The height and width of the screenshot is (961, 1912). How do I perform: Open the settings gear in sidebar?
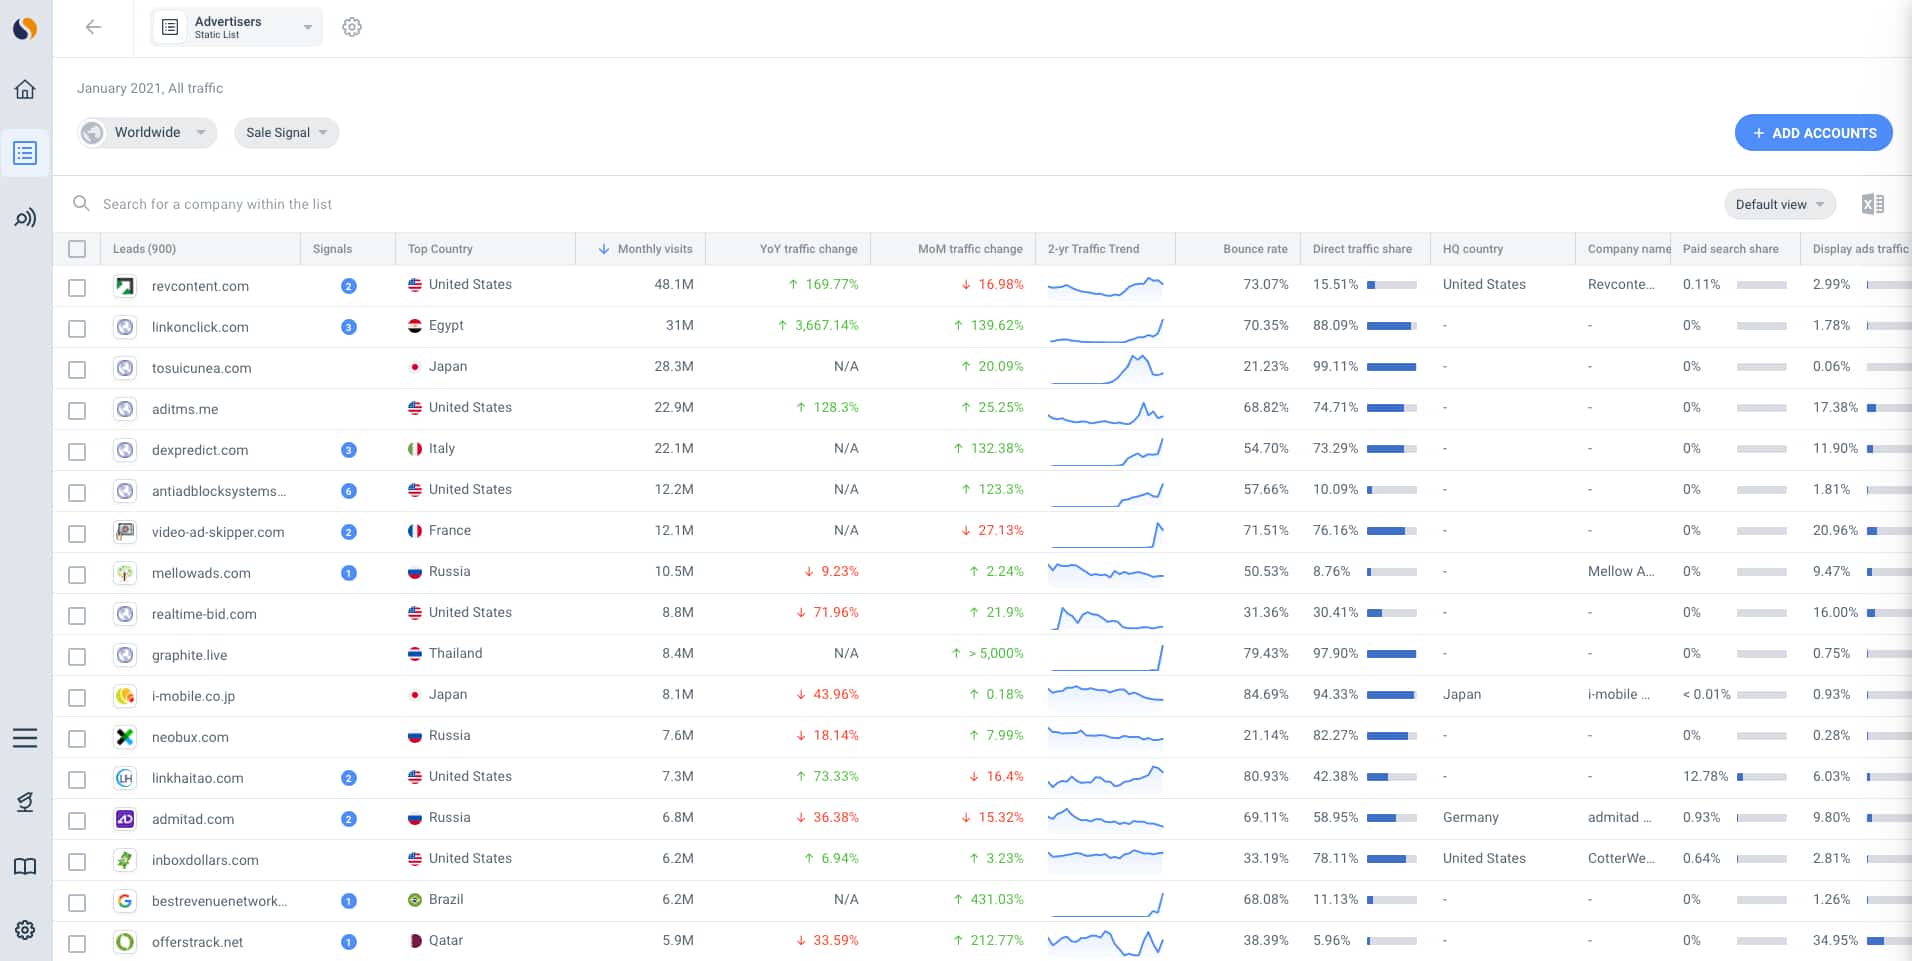pyautogui.click(x=25, y=930)
